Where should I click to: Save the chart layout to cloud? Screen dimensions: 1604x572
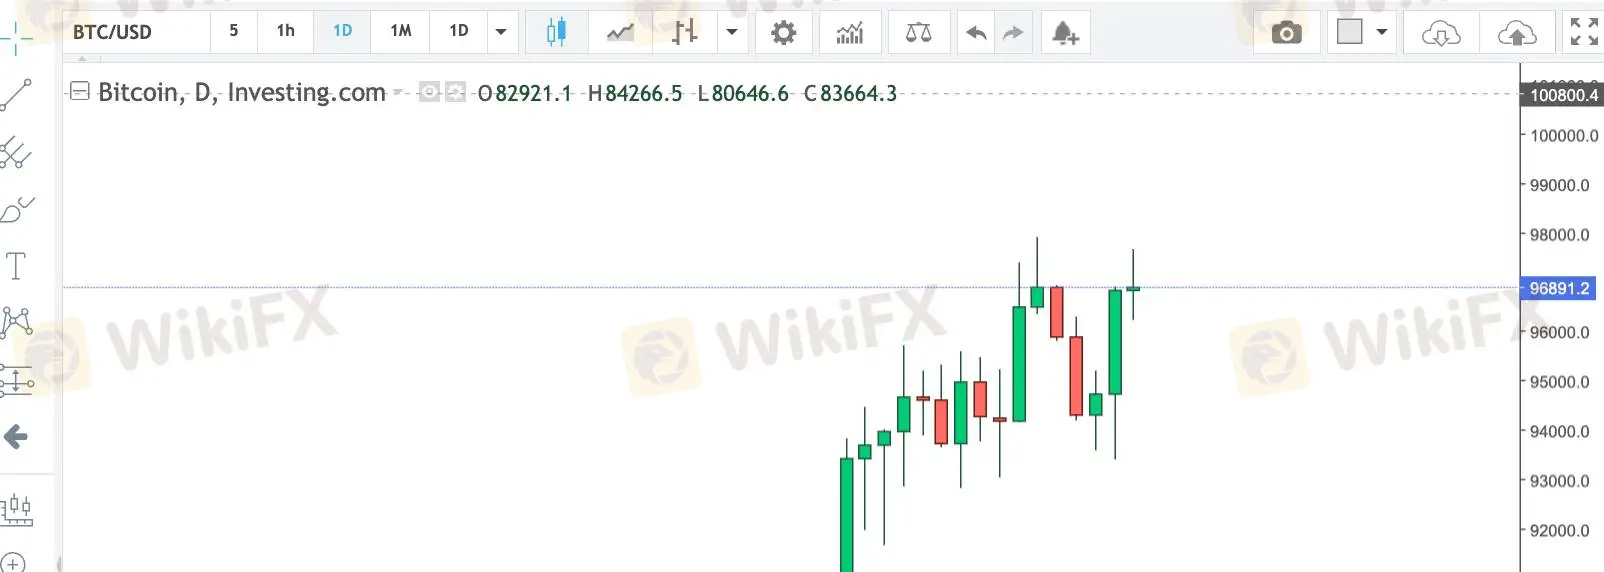1517,32
